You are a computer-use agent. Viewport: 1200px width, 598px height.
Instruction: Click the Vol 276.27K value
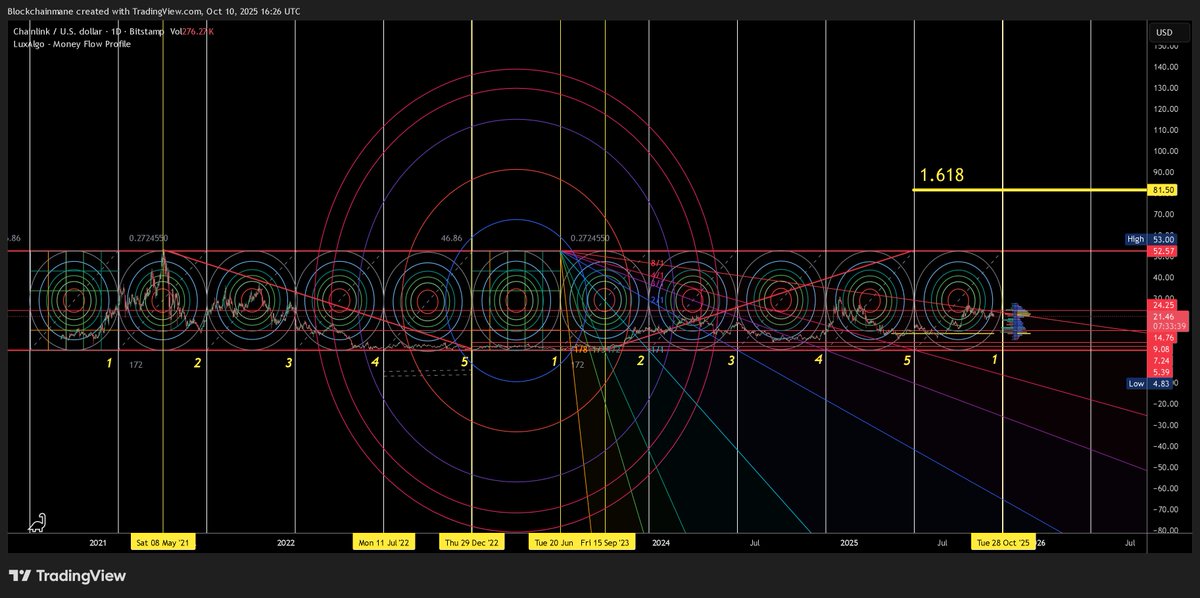[x=193, y=32]
